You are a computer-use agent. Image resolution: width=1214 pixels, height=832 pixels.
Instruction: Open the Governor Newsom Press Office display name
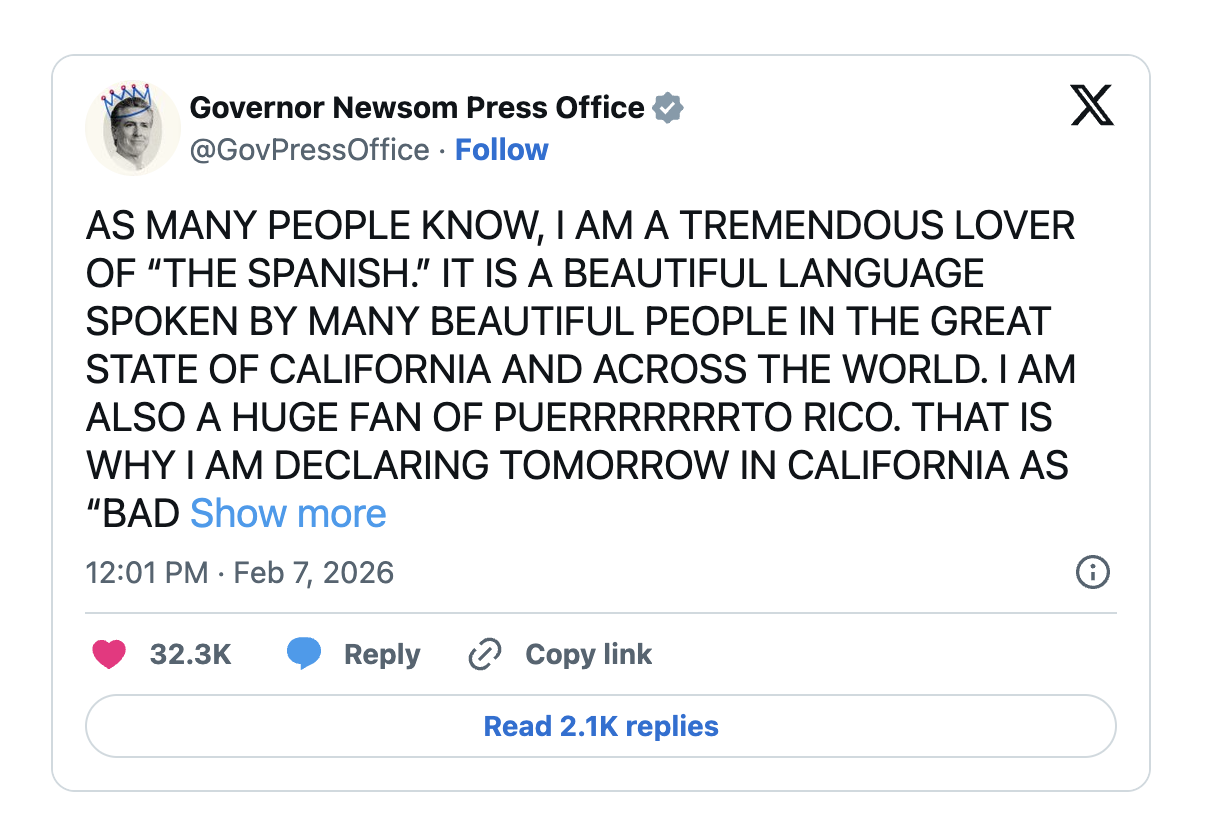(417, 107)
